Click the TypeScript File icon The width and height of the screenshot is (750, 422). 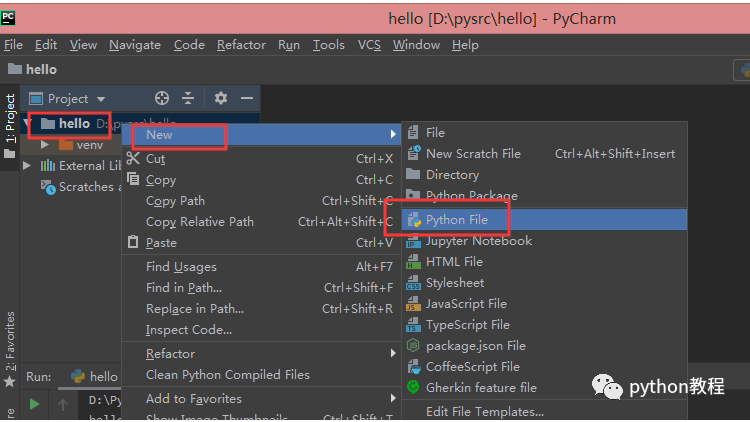[x=413, y=325]
